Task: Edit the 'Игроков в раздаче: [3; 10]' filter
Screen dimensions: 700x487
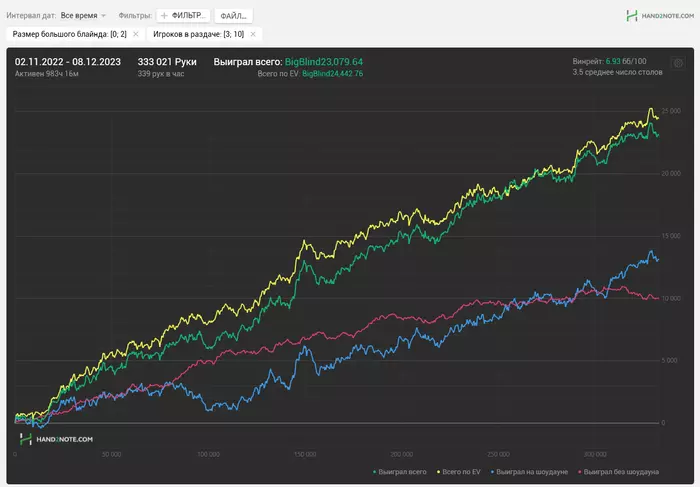Action: point(198,34)
